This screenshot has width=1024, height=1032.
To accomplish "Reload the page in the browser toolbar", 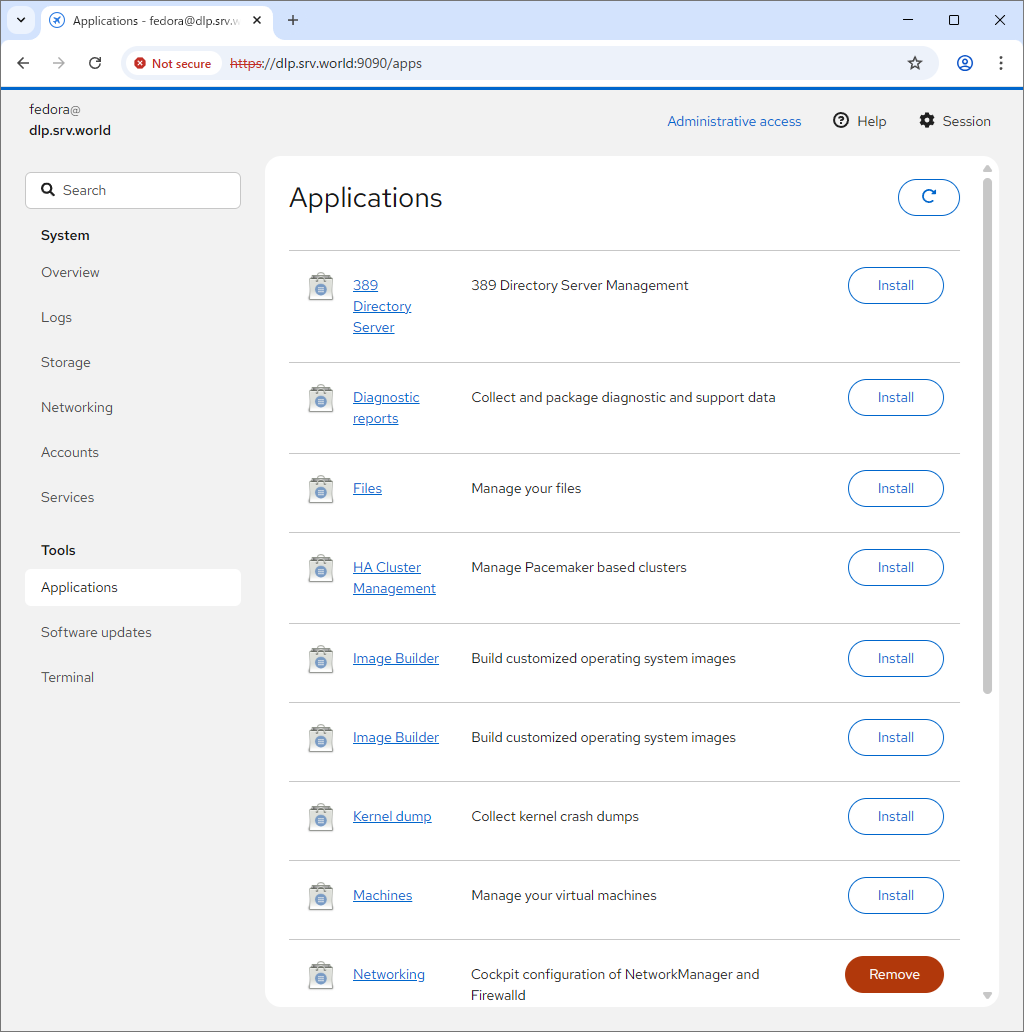I will 95,63.
